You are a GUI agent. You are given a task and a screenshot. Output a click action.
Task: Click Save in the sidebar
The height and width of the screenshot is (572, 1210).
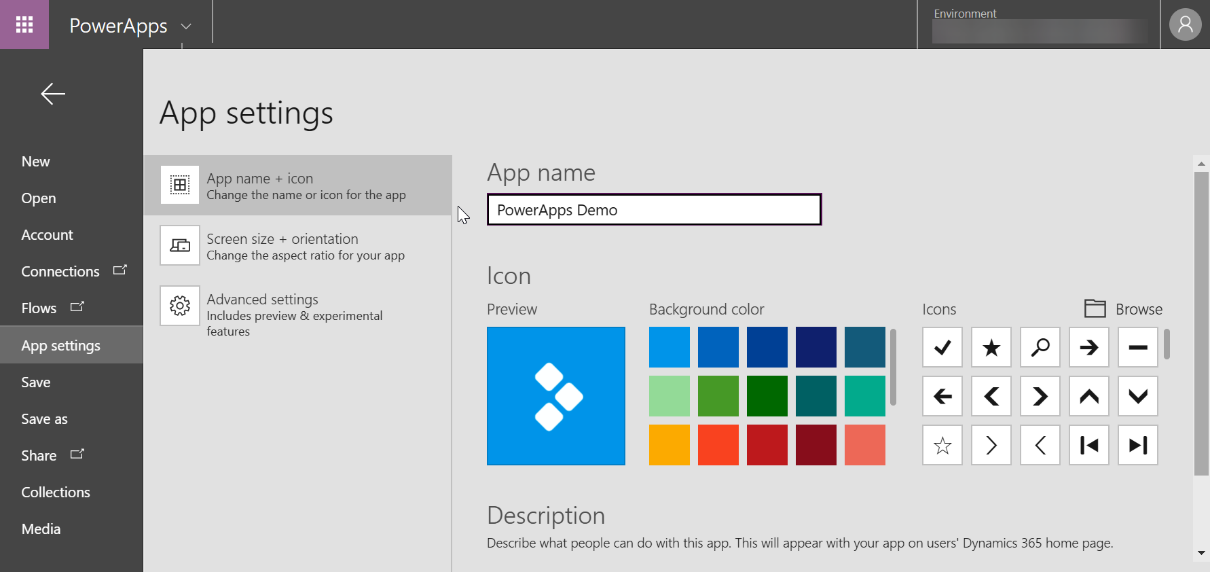tap(36, 382)
